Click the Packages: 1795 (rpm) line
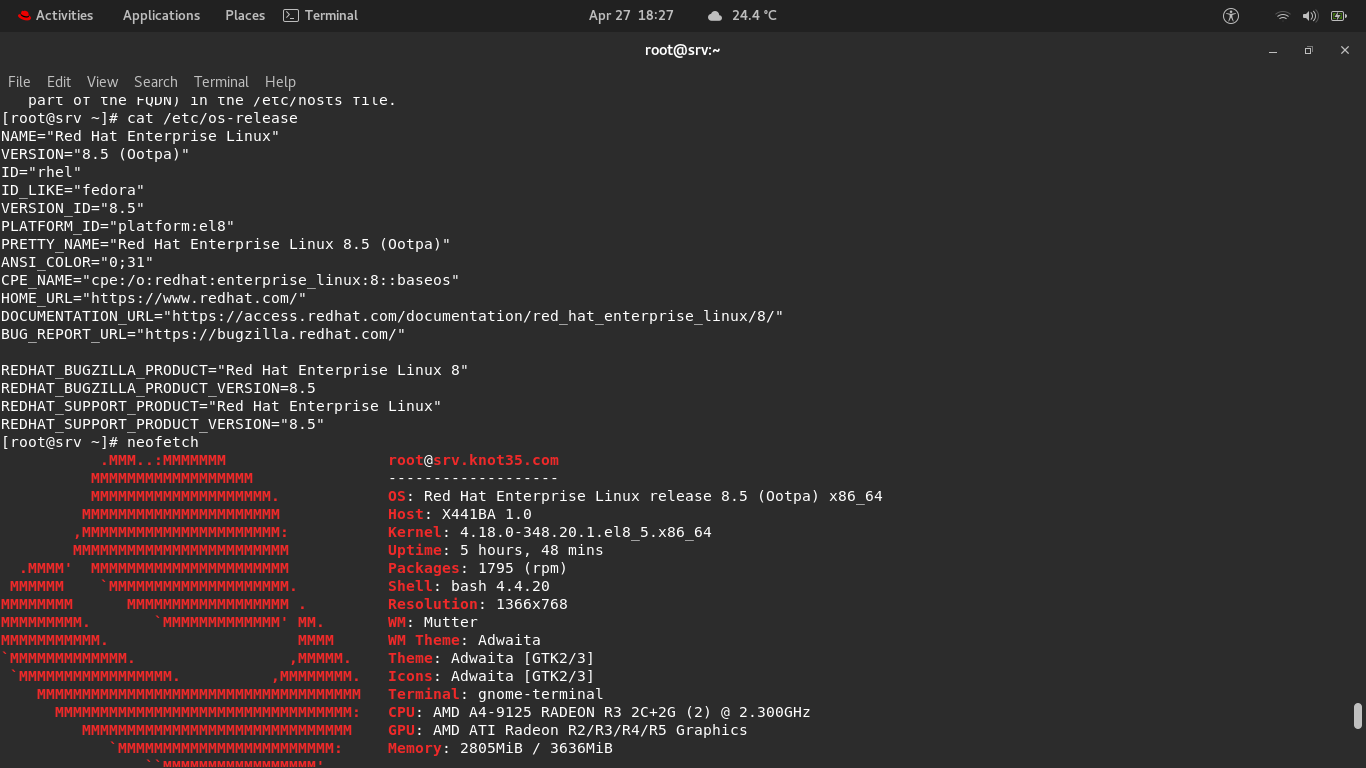 (x=478, y=568)
